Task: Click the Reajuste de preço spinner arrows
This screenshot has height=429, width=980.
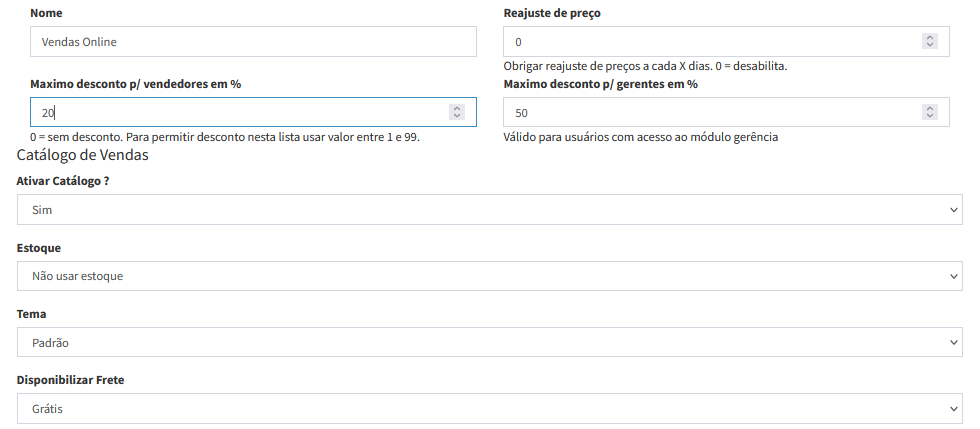Action: [x=930, y=42]
